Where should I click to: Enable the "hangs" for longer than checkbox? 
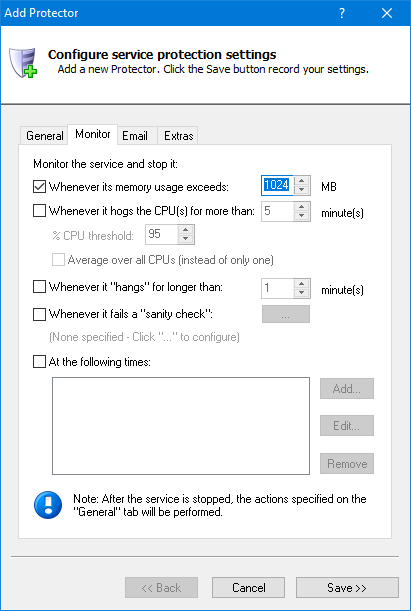click(39, 287)
